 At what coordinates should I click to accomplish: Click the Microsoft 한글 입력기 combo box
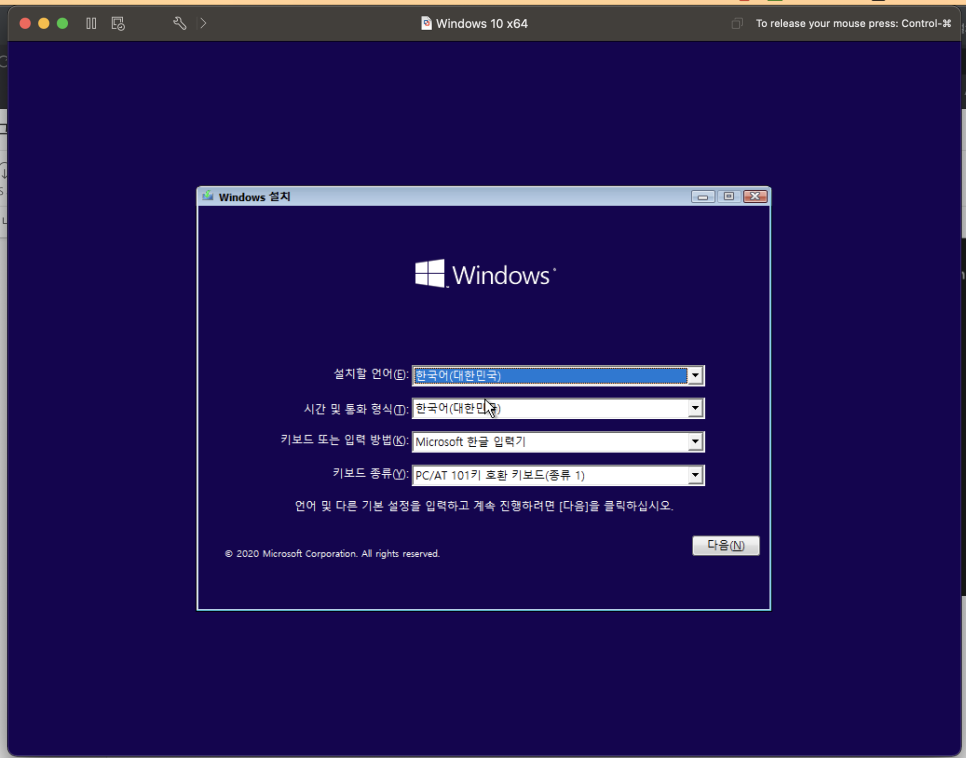(x=558, y=441)
